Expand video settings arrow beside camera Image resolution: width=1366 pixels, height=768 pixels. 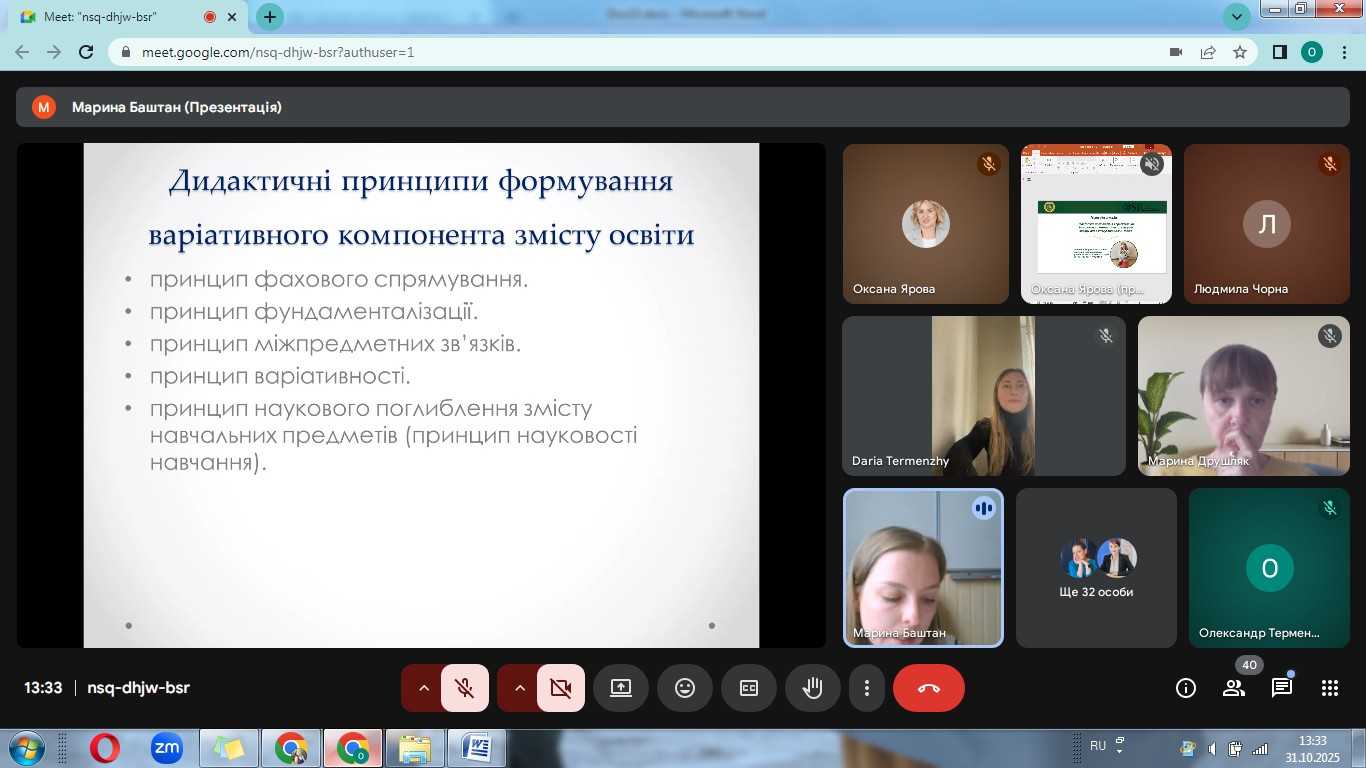(x=519, y=688)
